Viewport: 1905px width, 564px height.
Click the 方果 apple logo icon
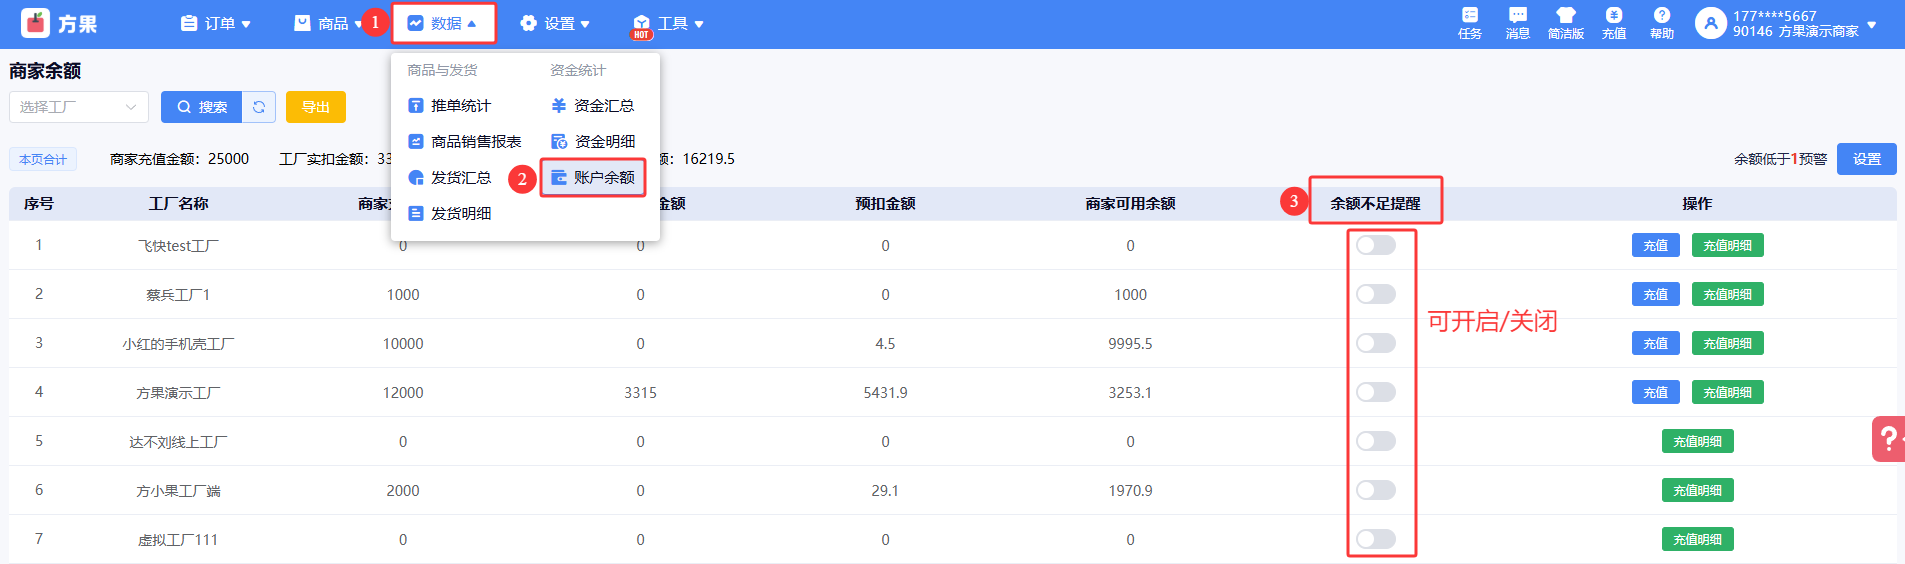point(35,22)
